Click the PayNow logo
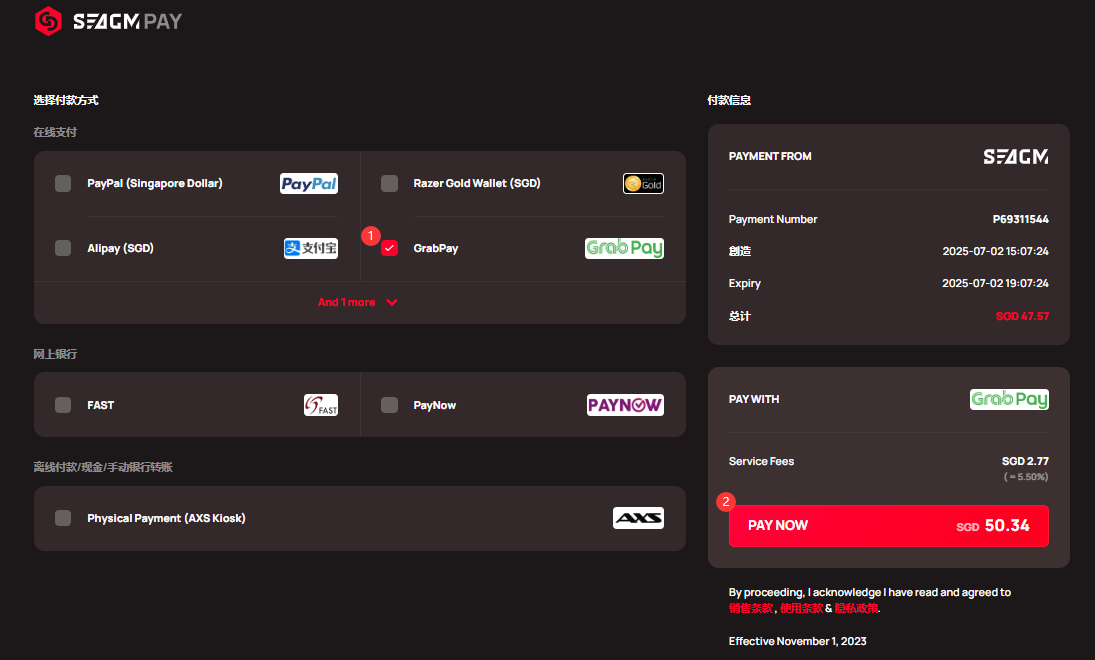1095x660 pixels. [x=625, y=405]
